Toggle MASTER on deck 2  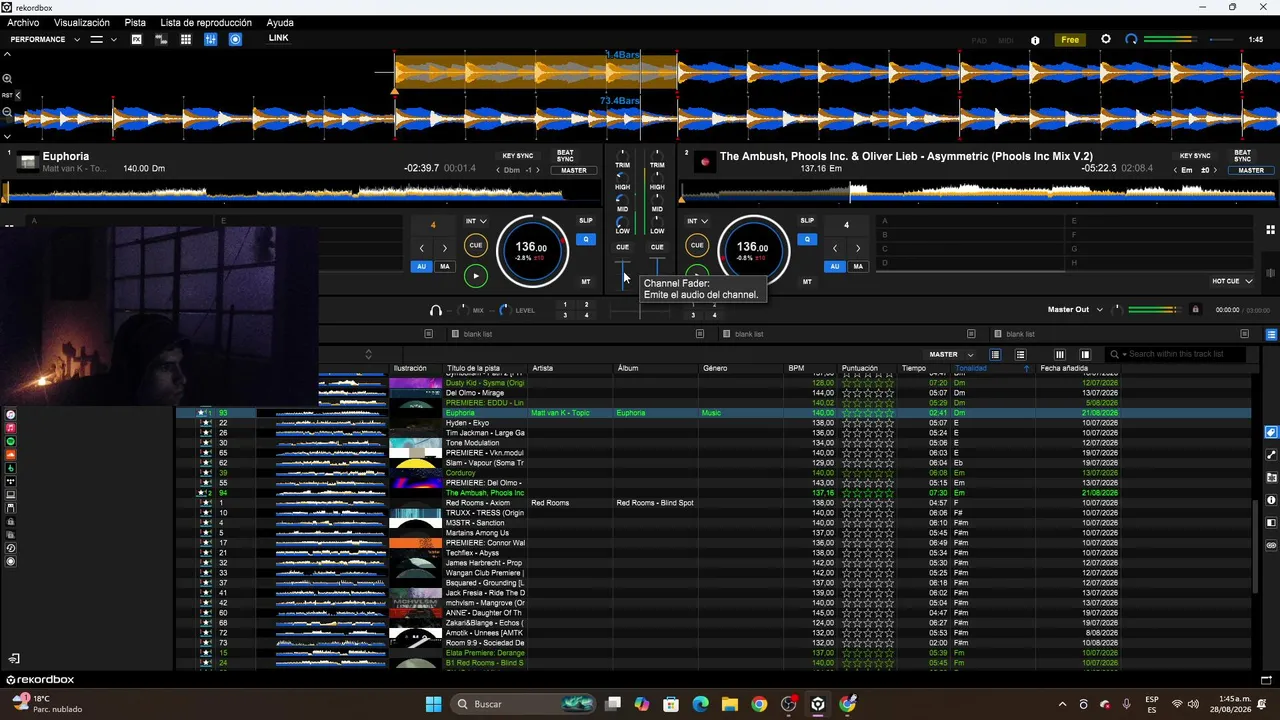[1251, 170]
